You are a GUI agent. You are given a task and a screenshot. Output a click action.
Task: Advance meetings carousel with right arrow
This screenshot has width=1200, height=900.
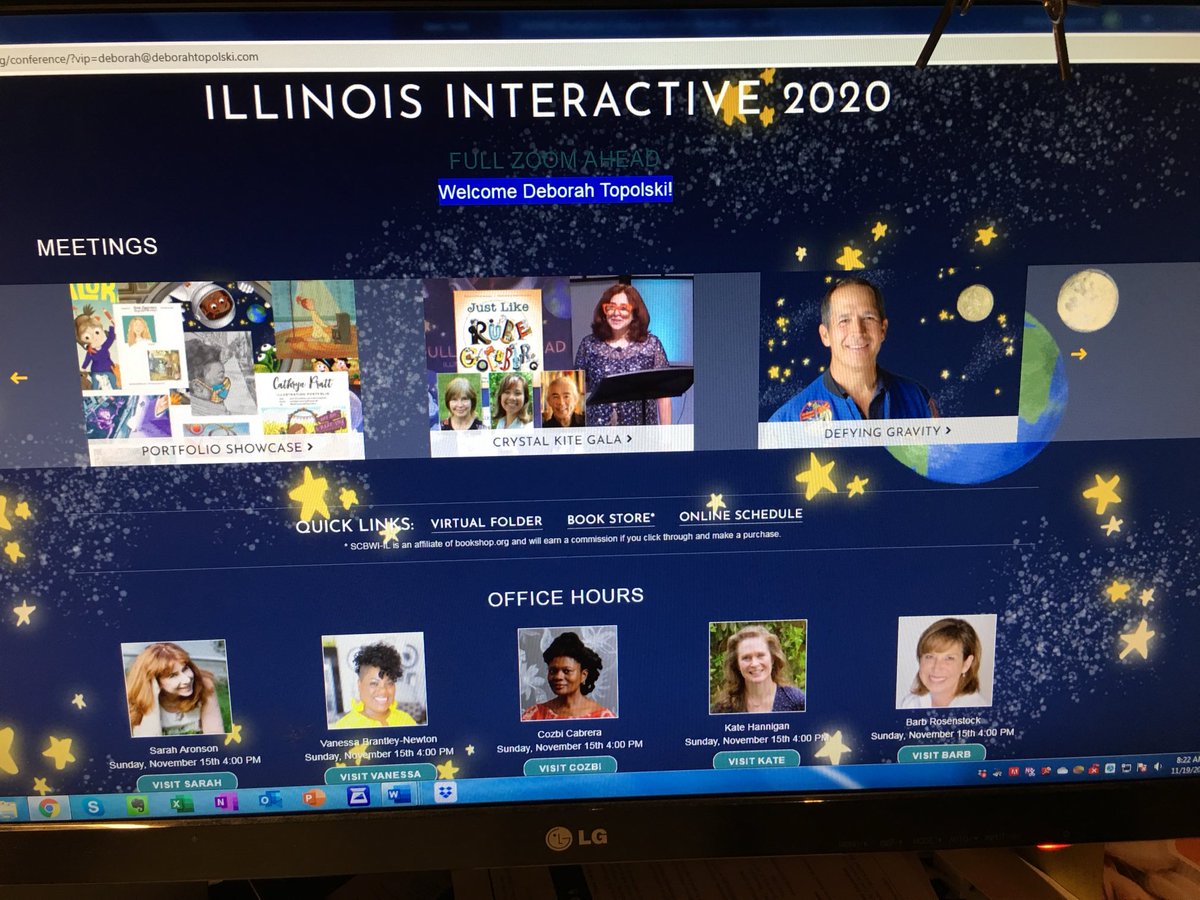(x=1078, y=353)
